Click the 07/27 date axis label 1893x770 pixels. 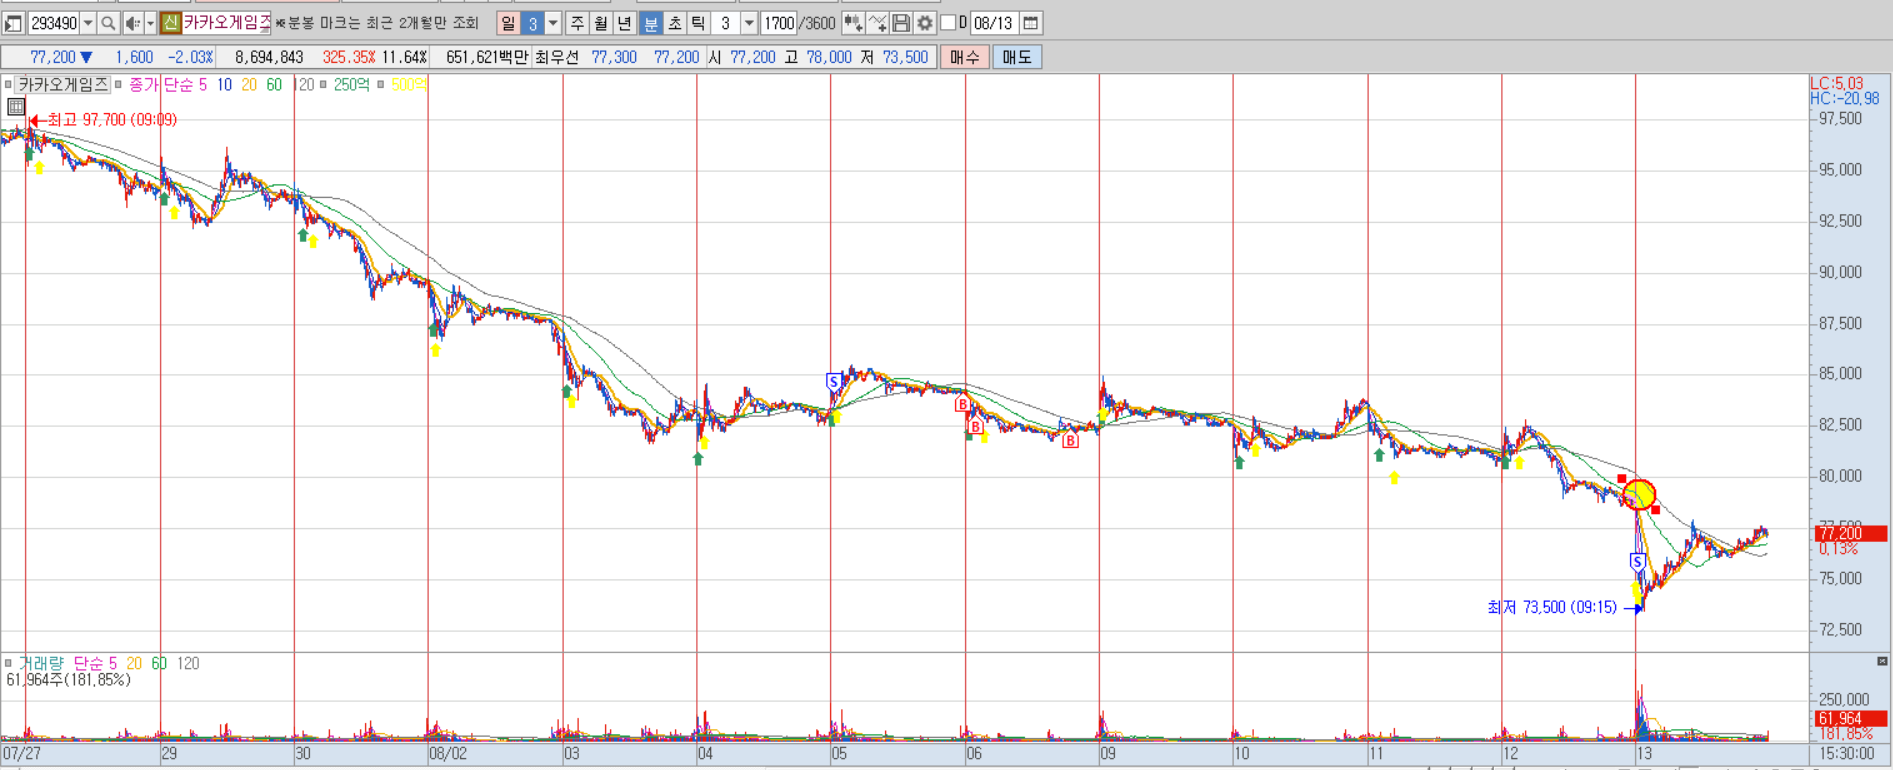point(22,754)
